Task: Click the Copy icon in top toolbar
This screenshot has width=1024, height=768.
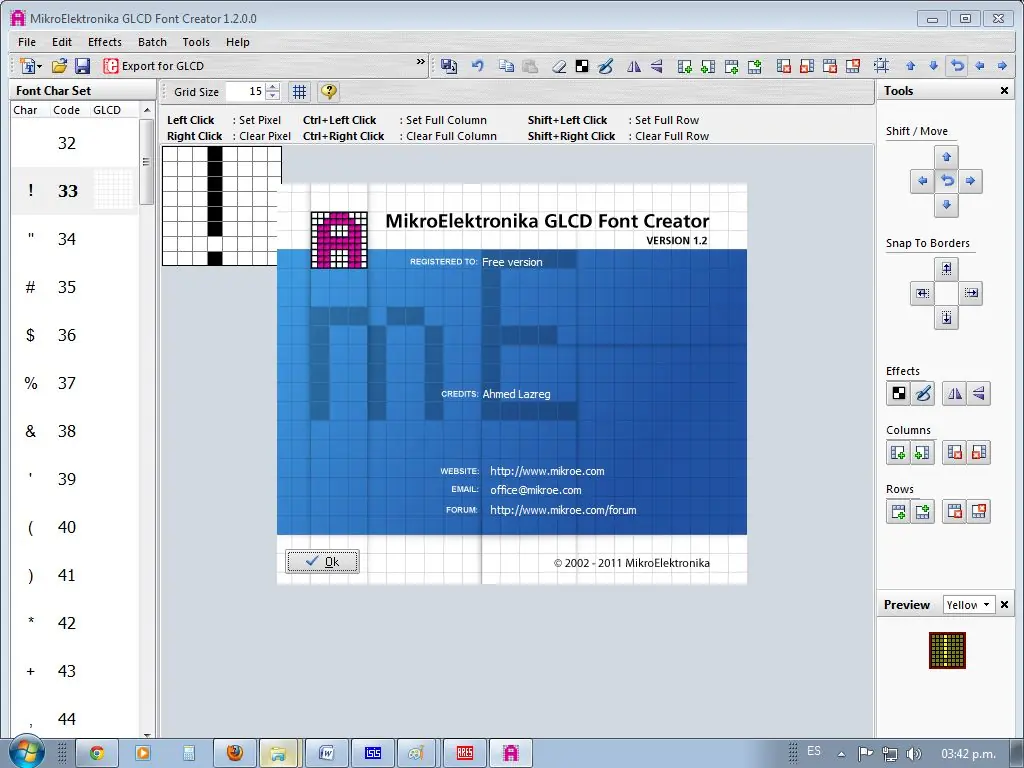Action: 506,66
